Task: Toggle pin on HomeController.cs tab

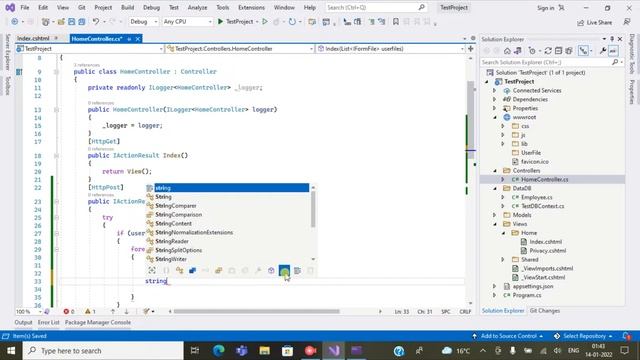Action: [129, 39]
